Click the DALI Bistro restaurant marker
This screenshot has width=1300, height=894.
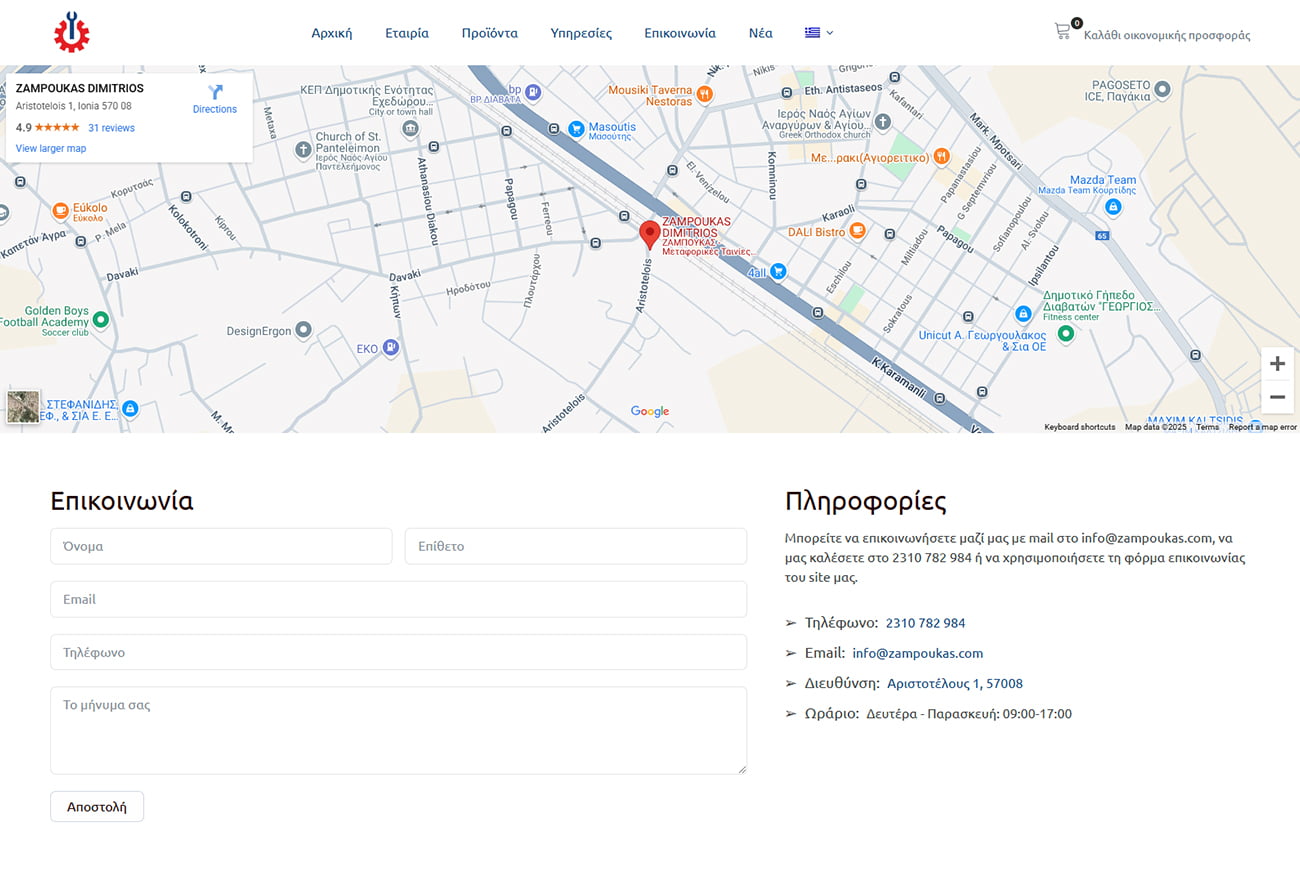(x=857, y=232)
